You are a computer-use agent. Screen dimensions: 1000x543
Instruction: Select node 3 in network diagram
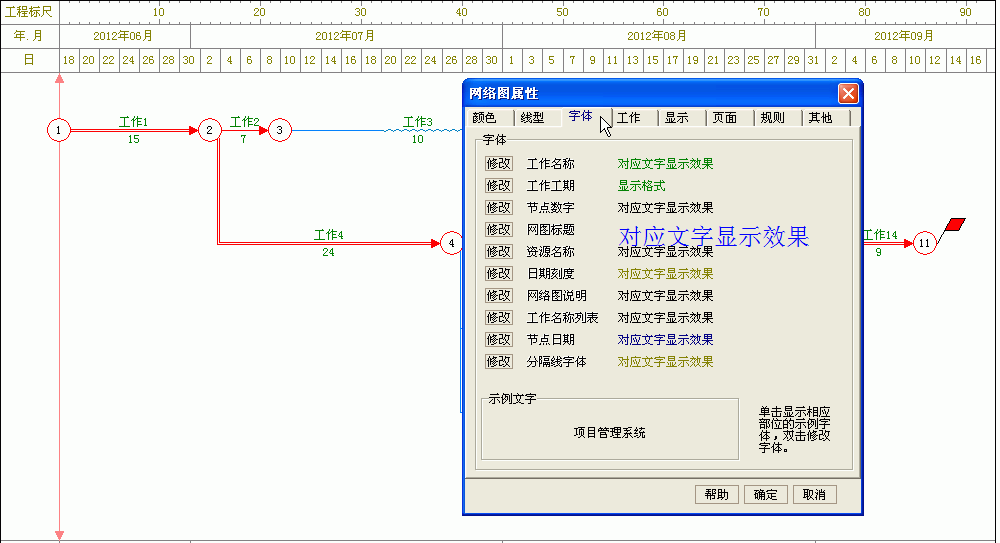click(279, 130)
